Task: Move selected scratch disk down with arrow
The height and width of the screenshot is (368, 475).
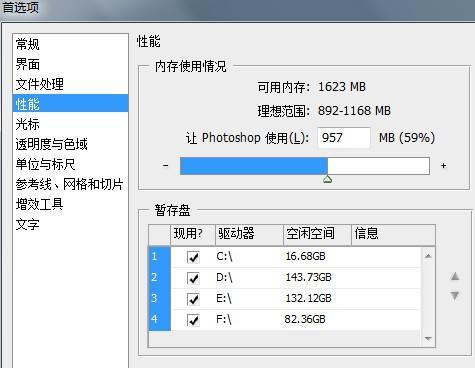Action: point(455,296)
